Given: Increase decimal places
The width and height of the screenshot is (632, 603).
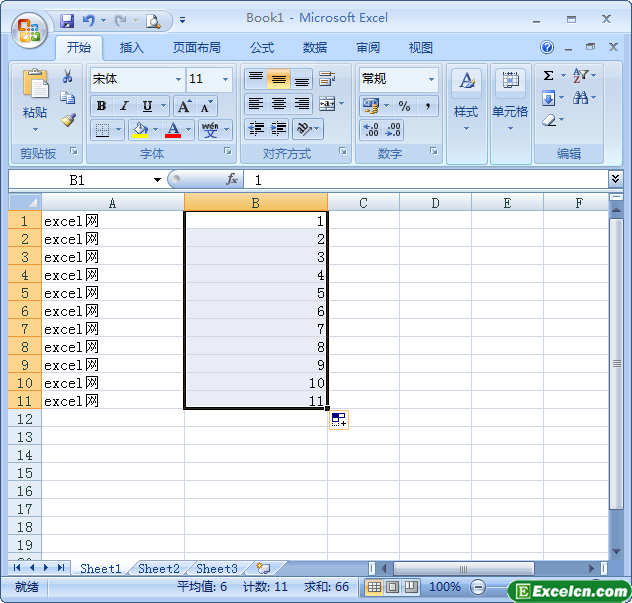Looking at the screenshot, I should coord(371,130).
